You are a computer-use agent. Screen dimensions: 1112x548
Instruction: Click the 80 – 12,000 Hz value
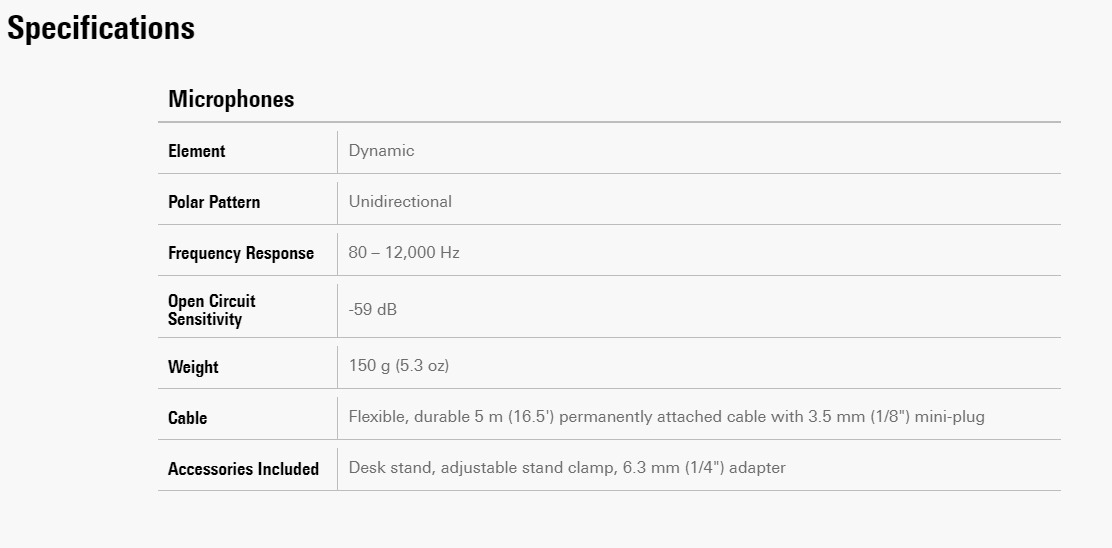404,253
